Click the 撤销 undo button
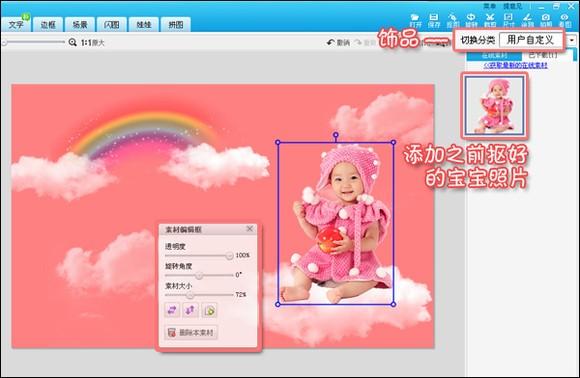 pyautogui.click(x=338, y=43)
